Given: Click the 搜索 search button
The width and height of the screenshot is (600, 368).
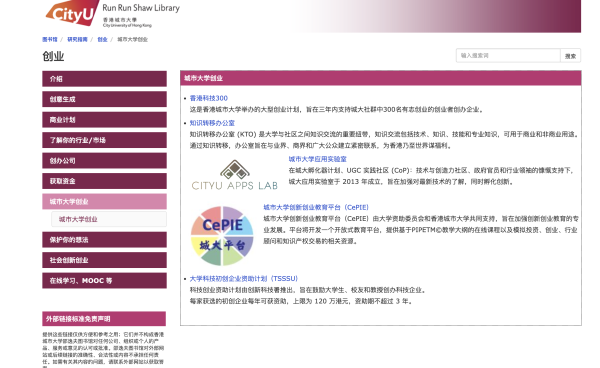Looking at the screenshot, I should click(570, 55).
